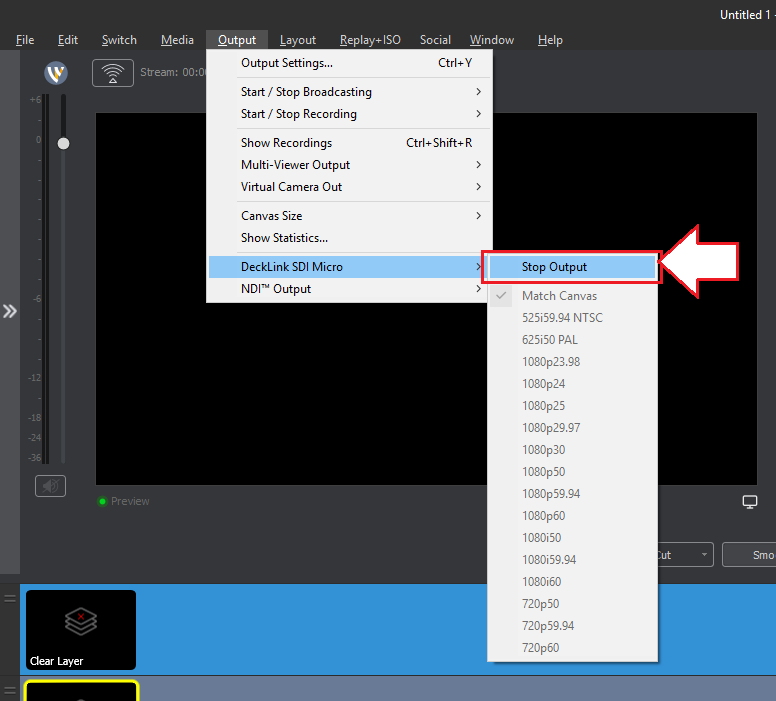Choose Show Recordings menu entry
Screen dimensions: 776x701
click(349, 143)
